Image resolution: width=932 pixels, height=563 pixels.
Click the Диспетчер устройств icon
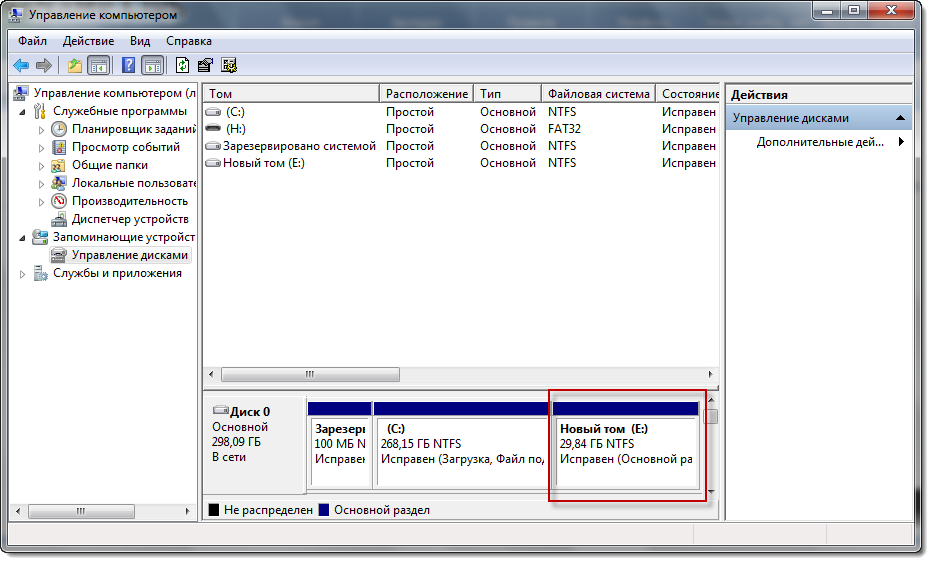tap(58, 219)
